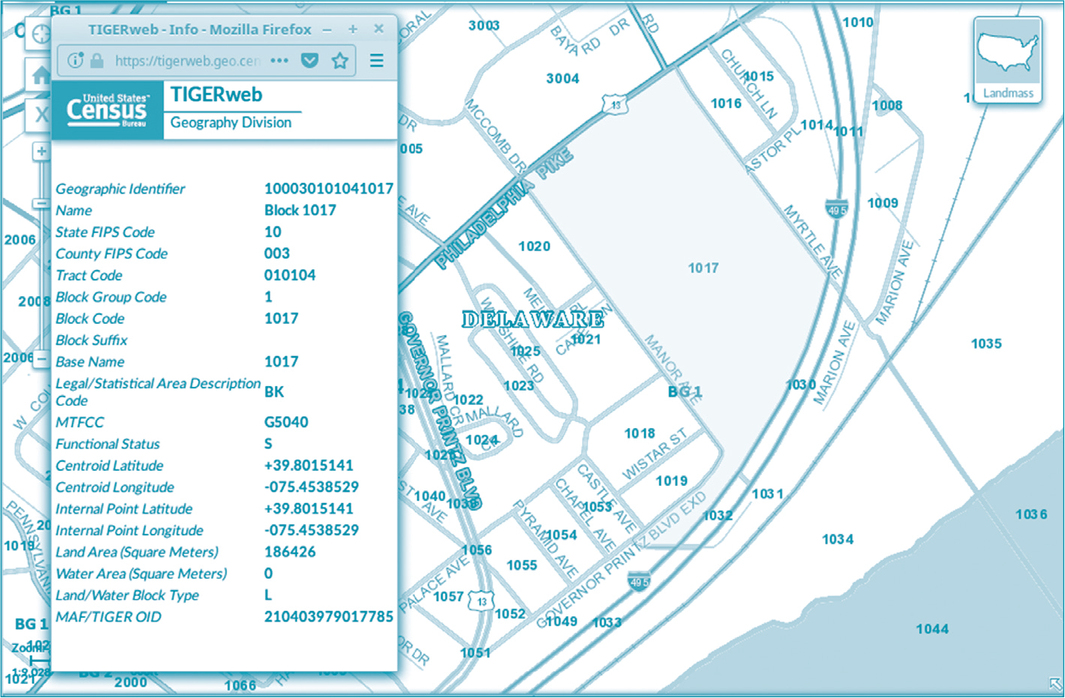The width and height of the screenshot is (1065, 698).
Task: Click the locate/crosshair map tool button
Action: pyautogui.click(x=41, y=32)
